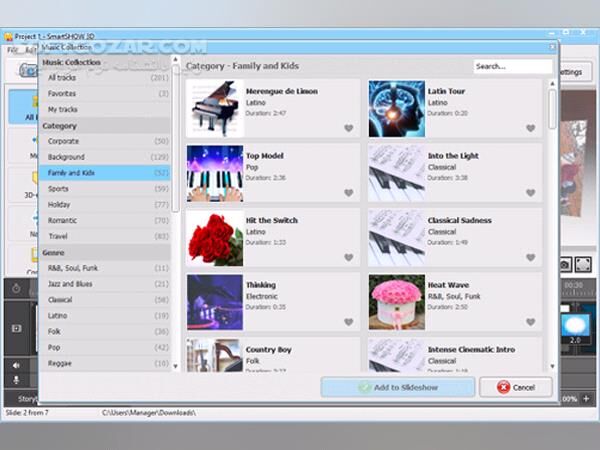Click the Search input field
Screen dimensions: 600x450
pos(512,67)
